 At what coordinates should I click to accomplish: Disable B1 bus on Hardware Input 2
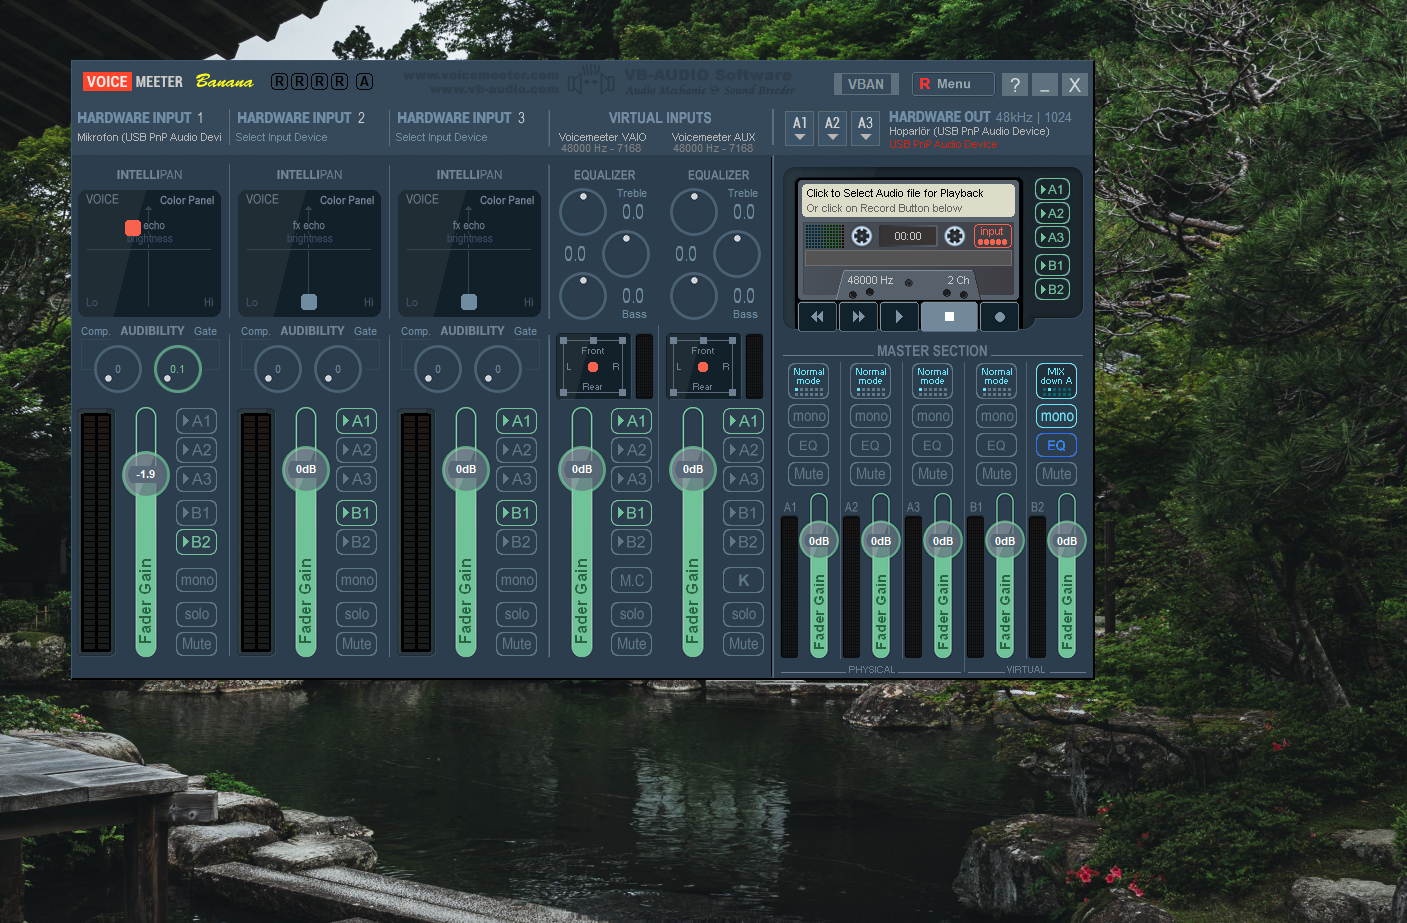[x=357, y=513]
